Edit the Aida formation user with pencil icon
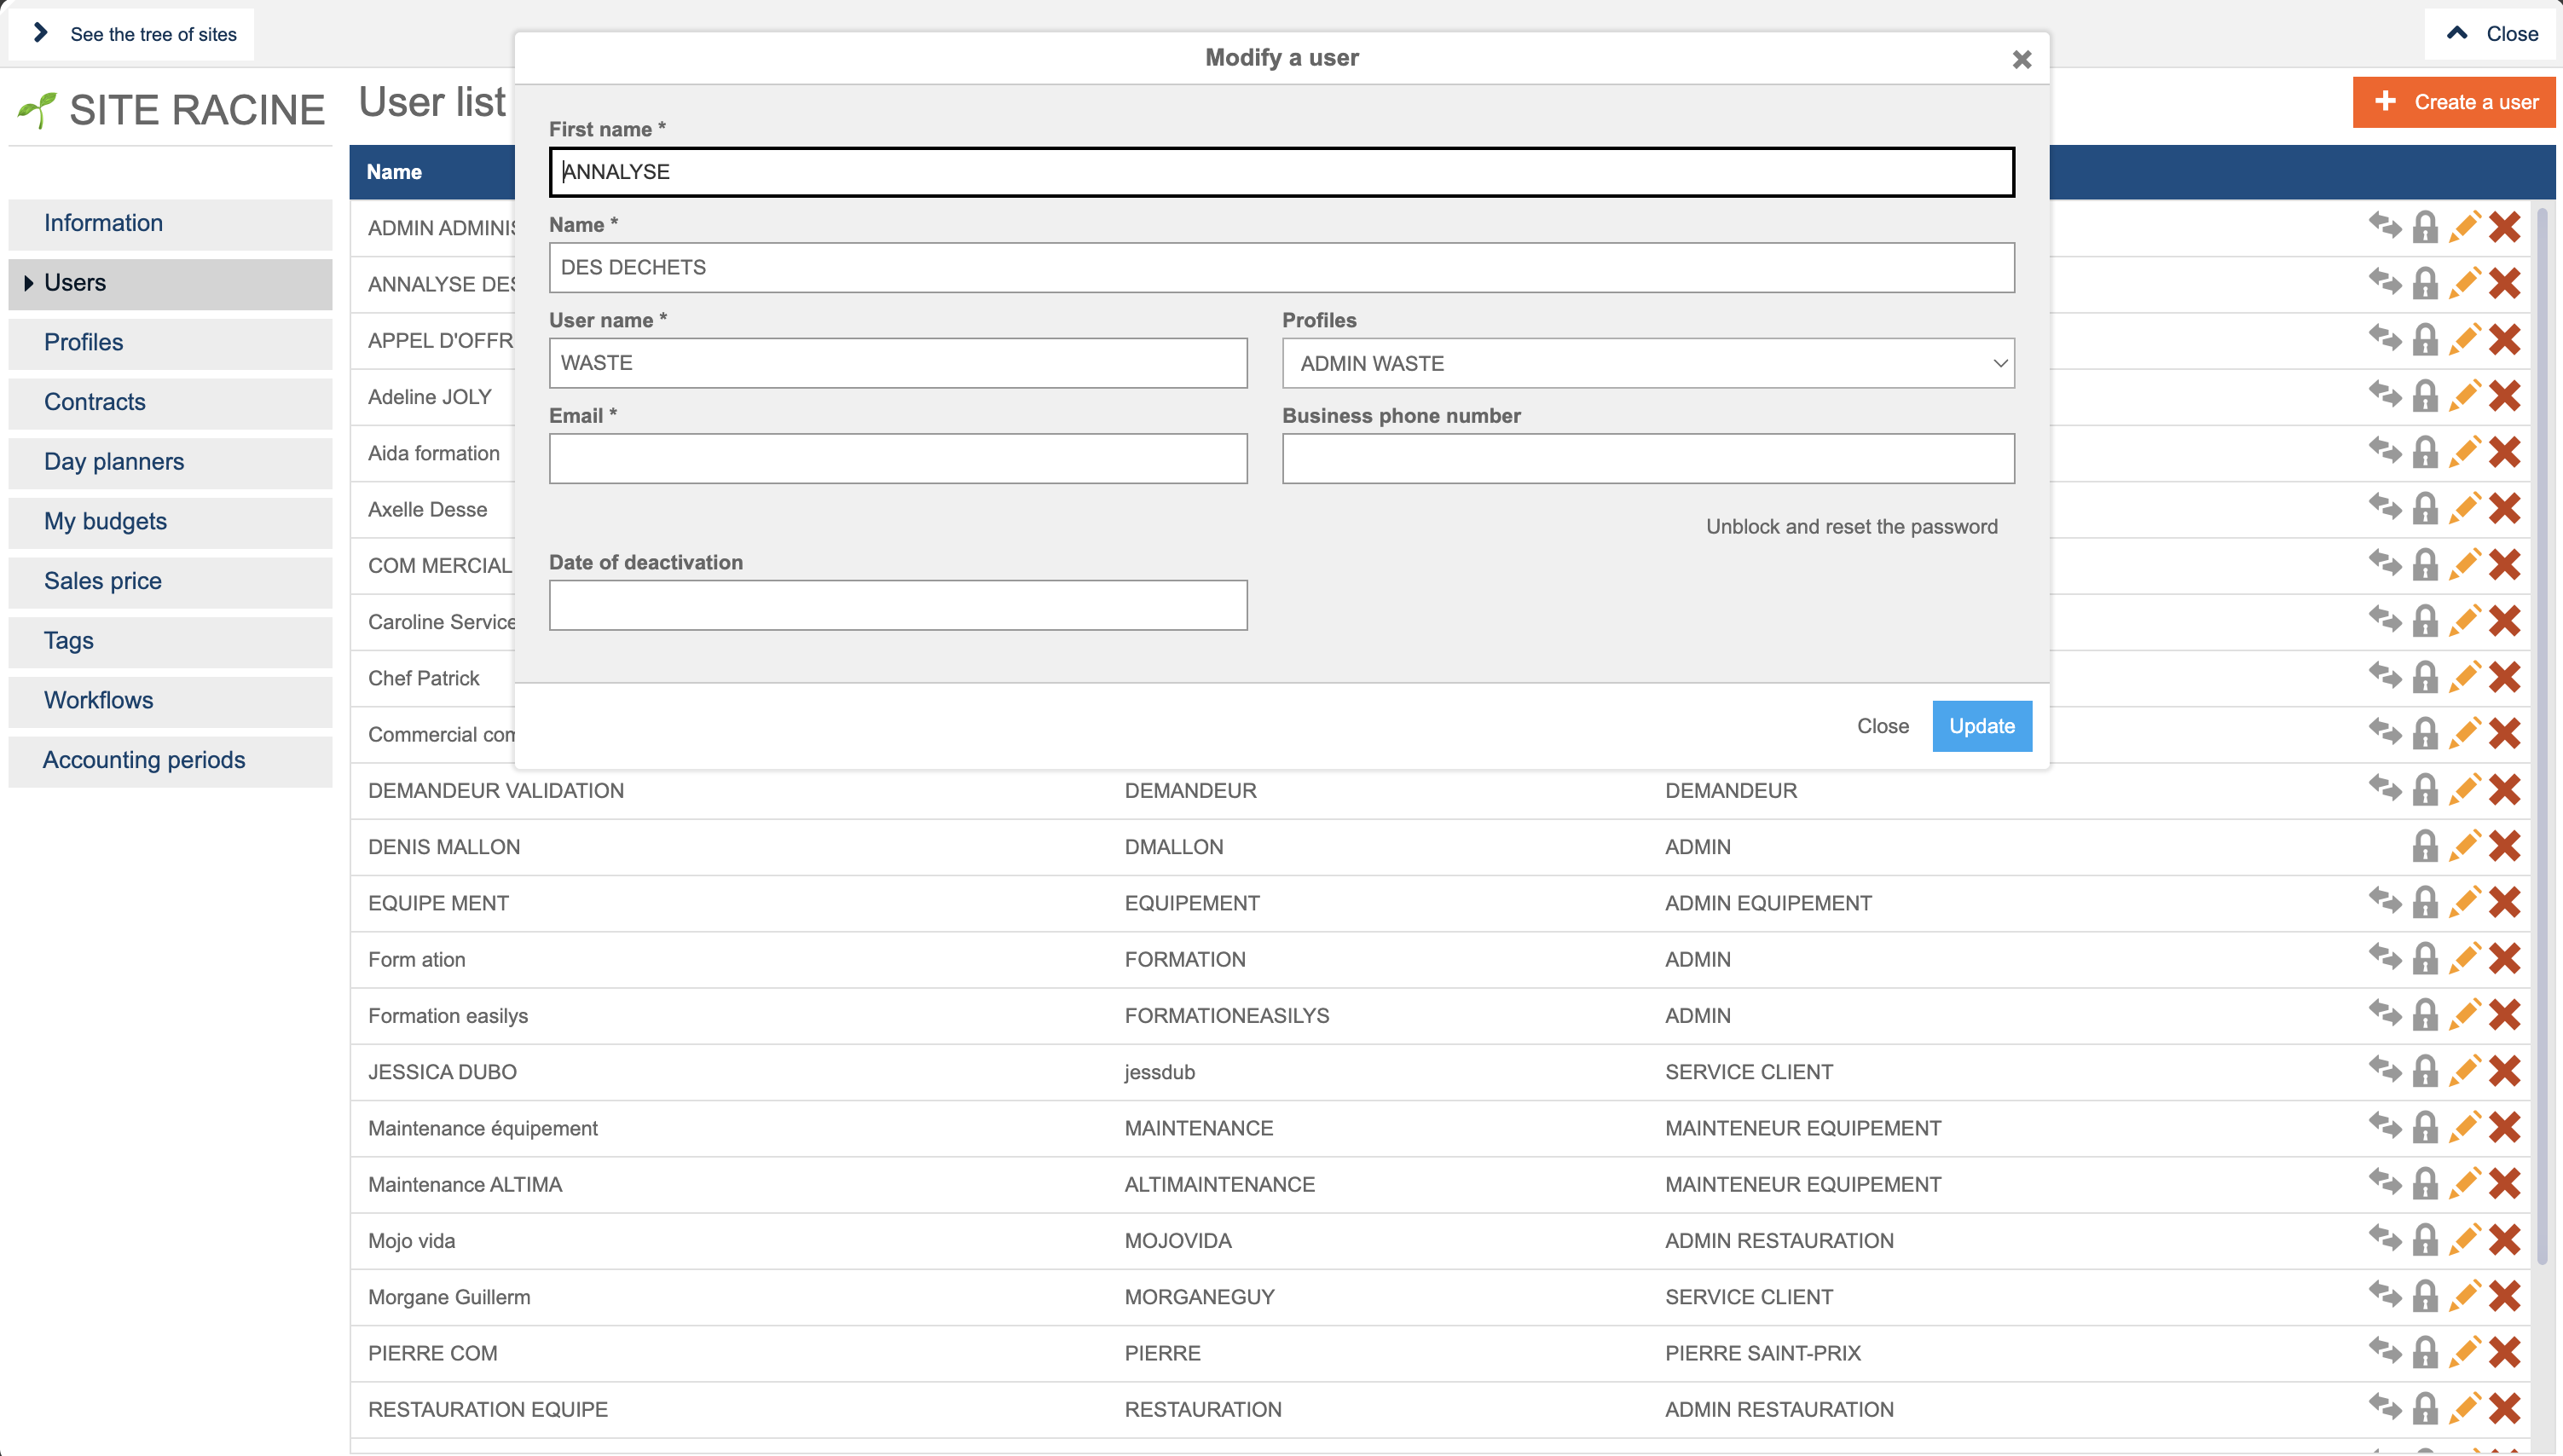This screenshot has width=2563, height=1456. (x=2465, y=452)
